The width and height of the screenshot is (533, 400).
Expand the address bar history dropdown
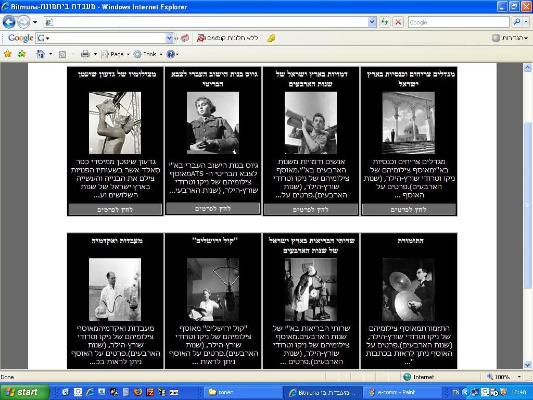point(372,22)
